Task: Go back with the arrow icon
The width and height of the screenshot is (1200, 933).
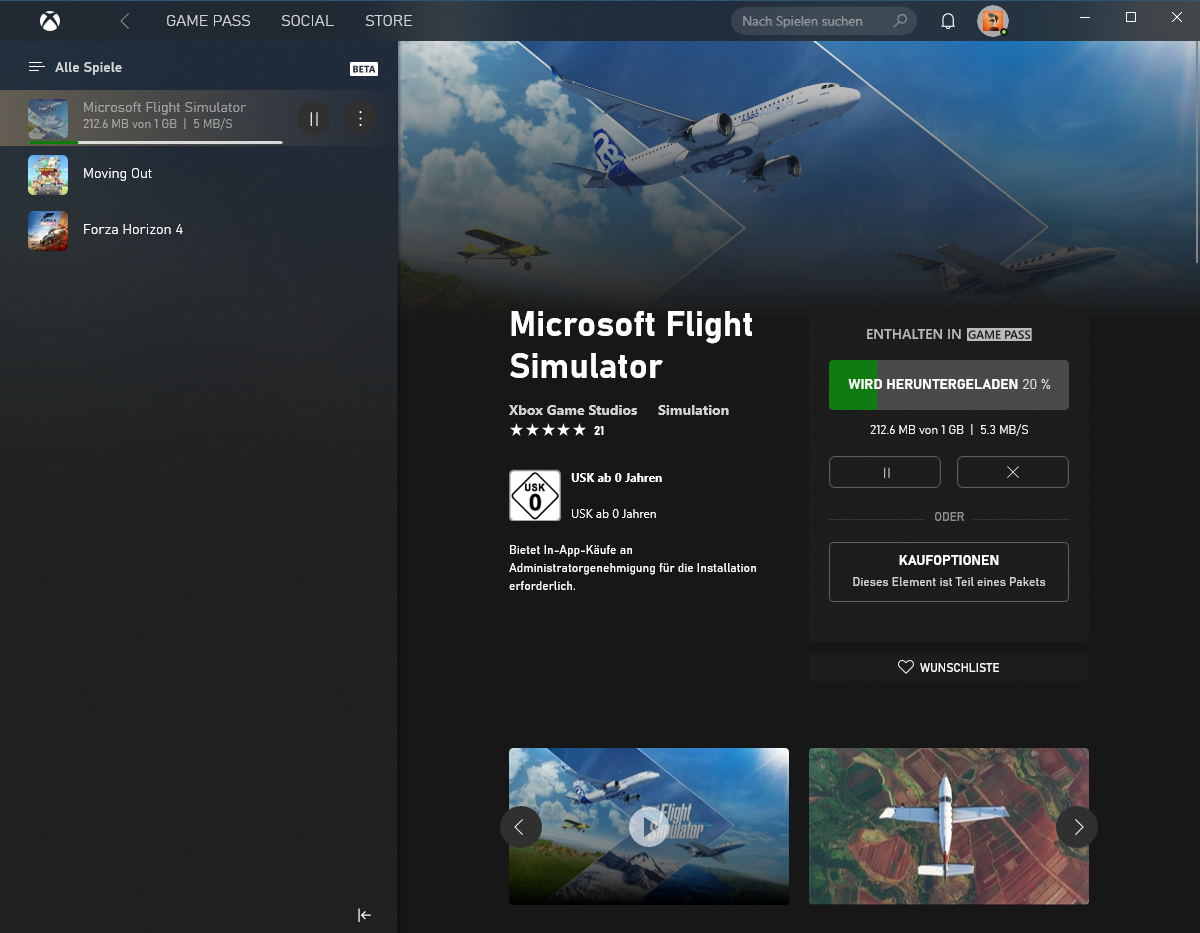Action: point(125,21)
